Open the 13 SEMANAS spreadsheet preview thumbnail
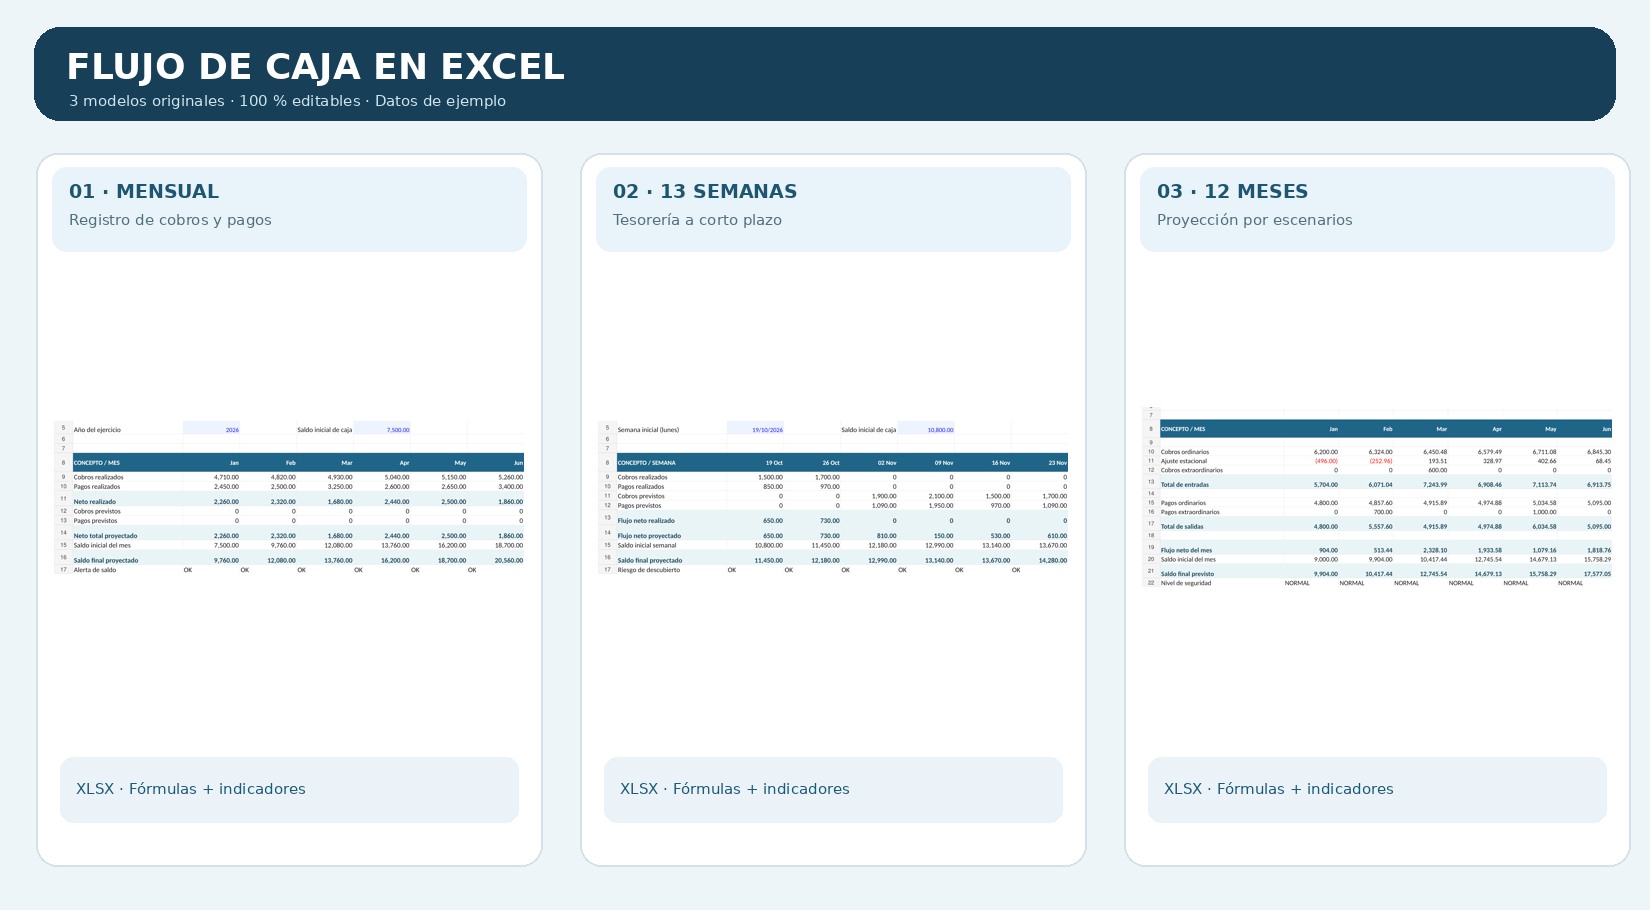The height and width of the screenshot is (910, 1650). (x=833, y=497)
